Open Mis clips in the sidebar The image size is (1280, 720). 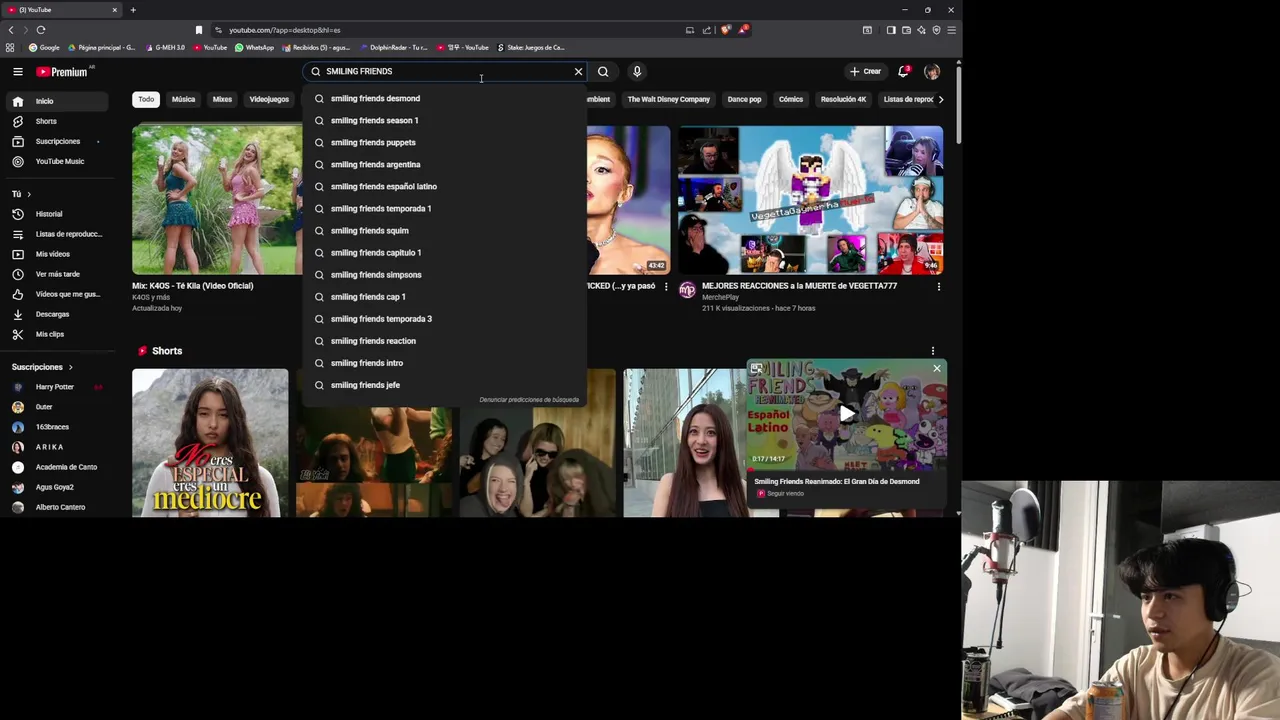tap(56, 334)
